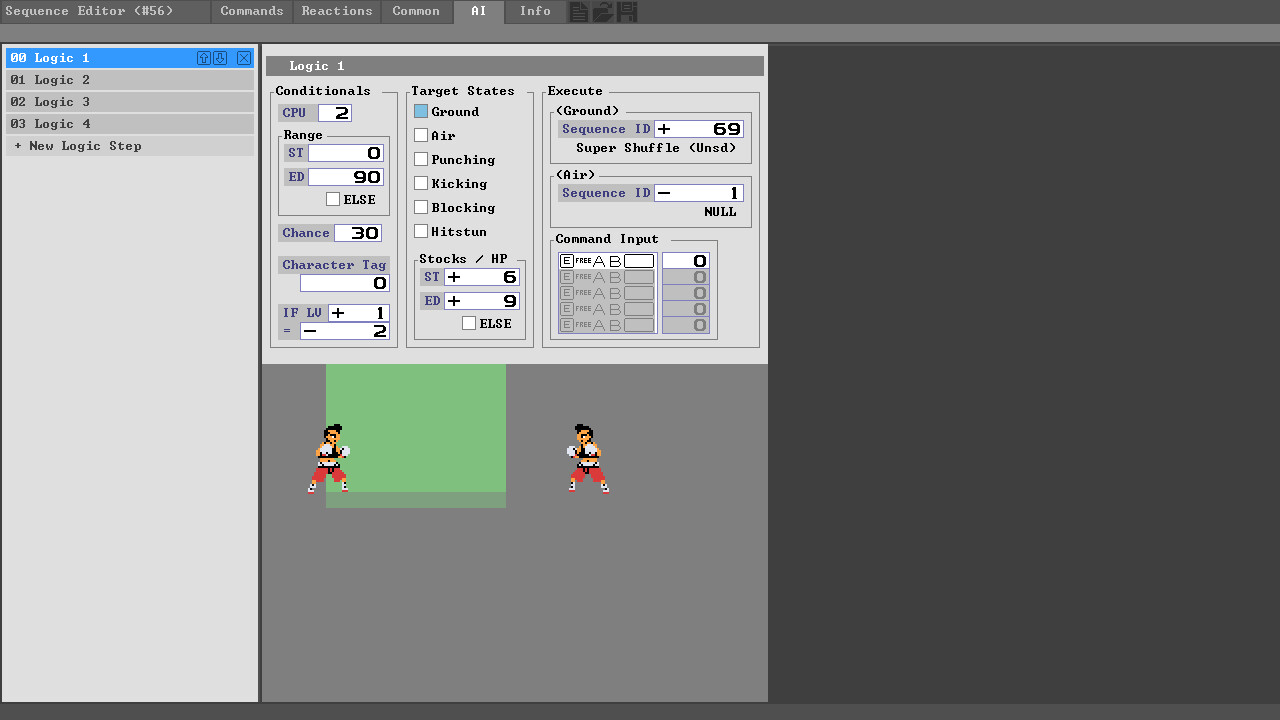Flip the minus sign on the Air Sequence ID
The width and height of the screenshot is (1280, 720).
coord(664,192)
